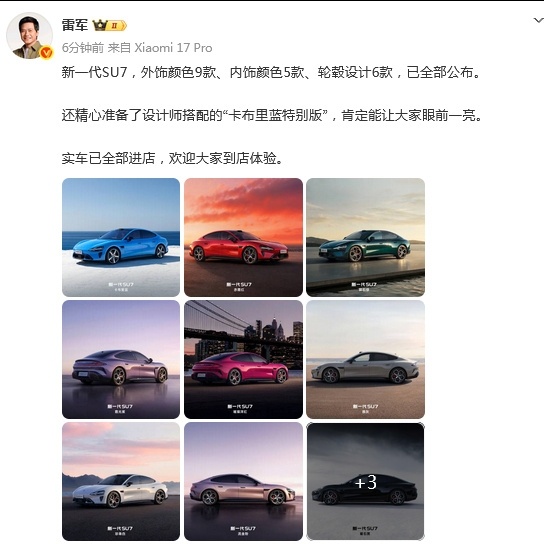Open the purple SU7 rear-view photo
The image size is (544, 544).
point(121,359)
